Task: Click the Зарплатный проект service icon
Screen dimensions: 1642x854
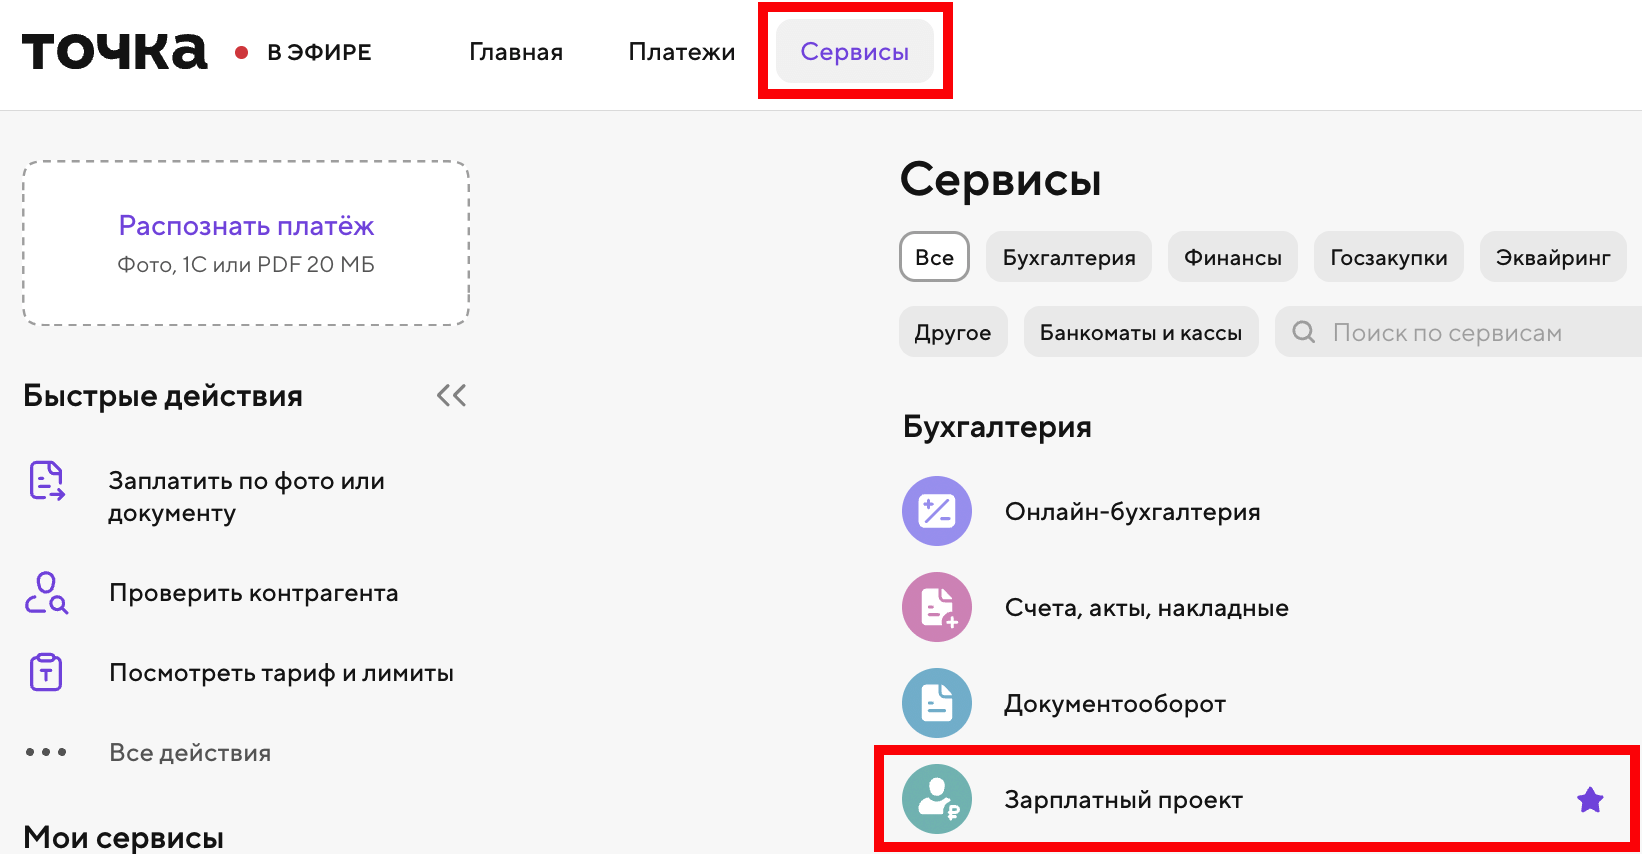Action: pyautogui.click(x=936, y=799)
